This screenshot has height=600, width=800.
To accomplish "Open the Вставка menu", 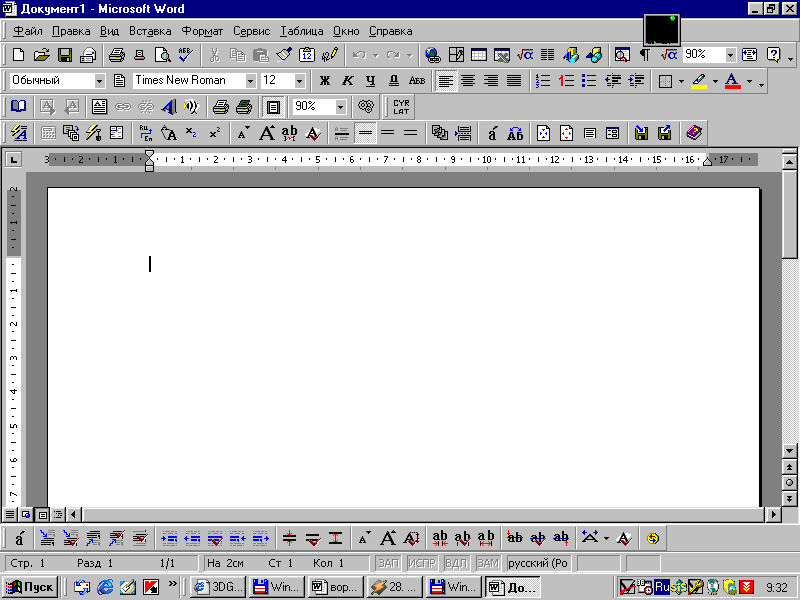I will pyautogui.click(x=150, y=31).
